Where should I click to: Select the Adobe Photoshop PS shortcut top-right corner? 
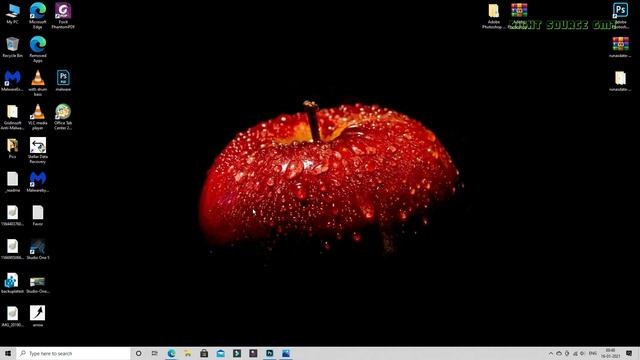coord(620,16)
